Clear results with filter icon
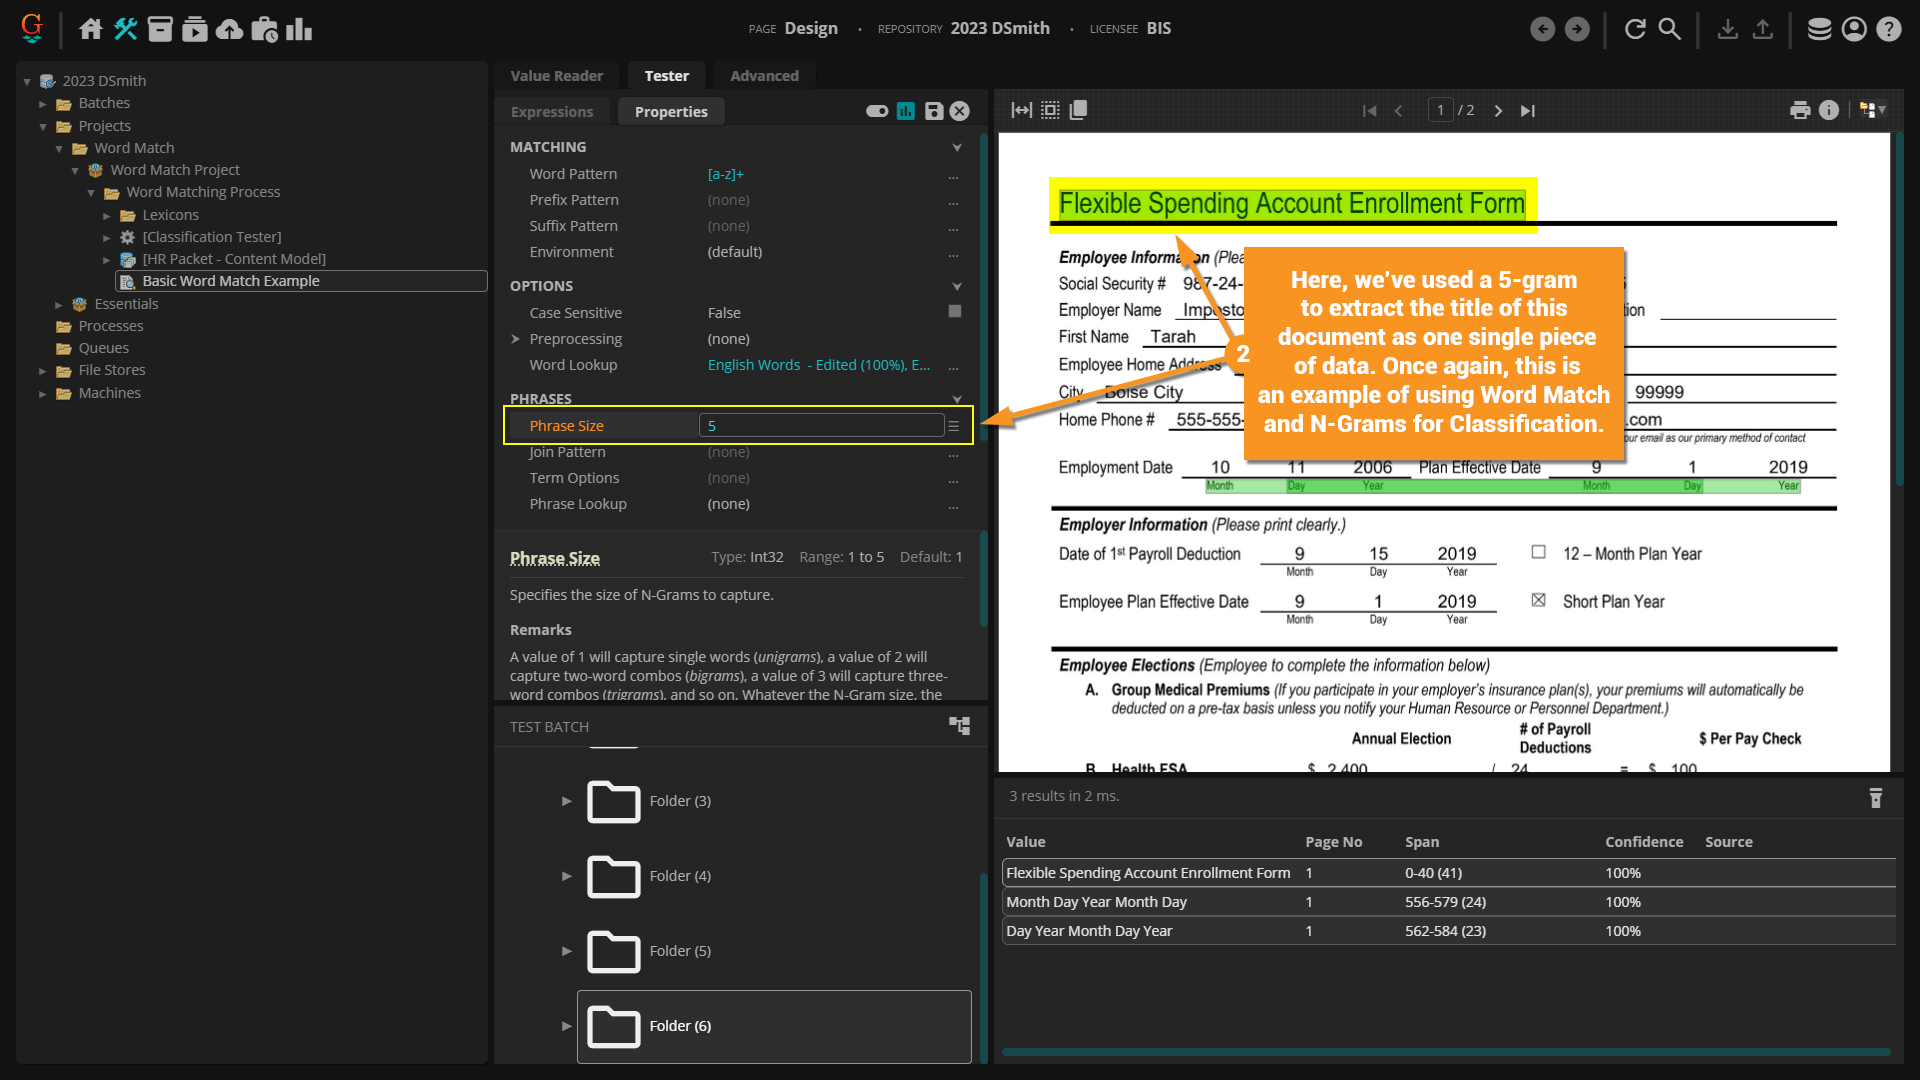This screenshot has height=1080, width=1920. (x=1875, y=798)
